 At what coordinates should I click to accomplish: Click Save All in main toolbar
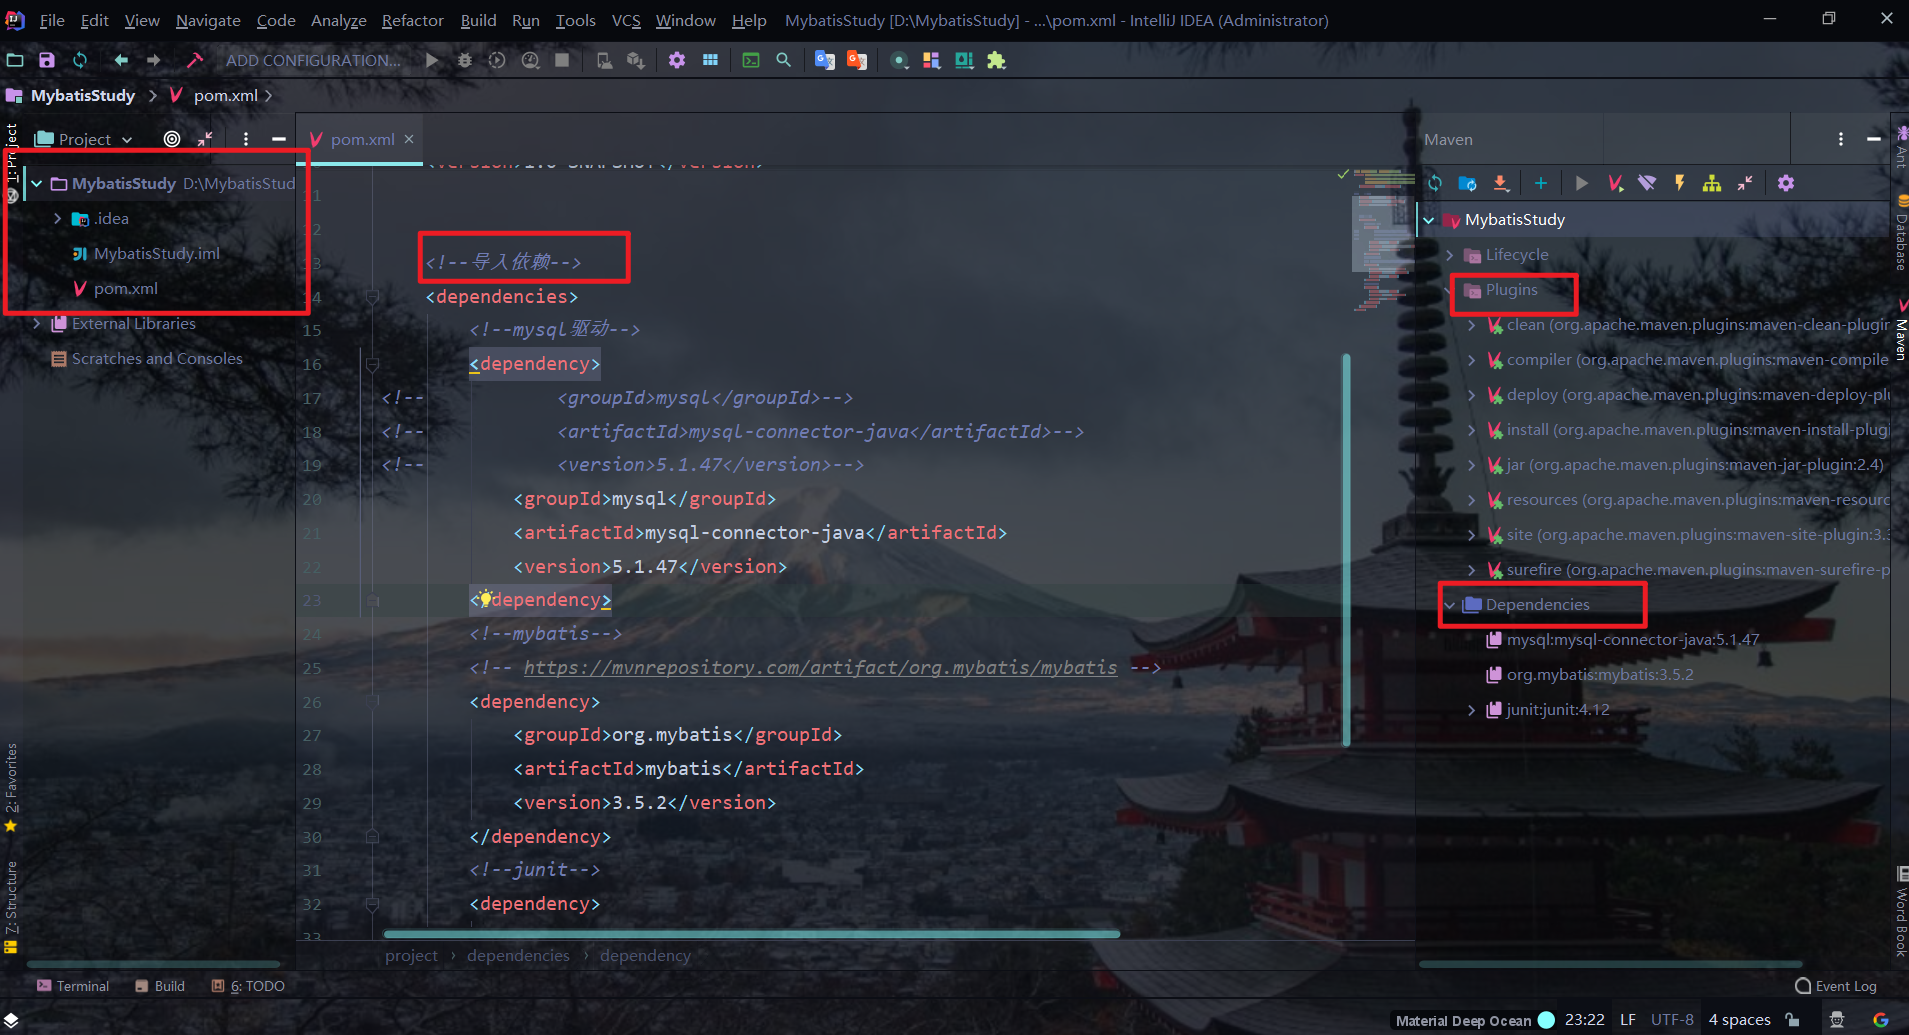47,60
